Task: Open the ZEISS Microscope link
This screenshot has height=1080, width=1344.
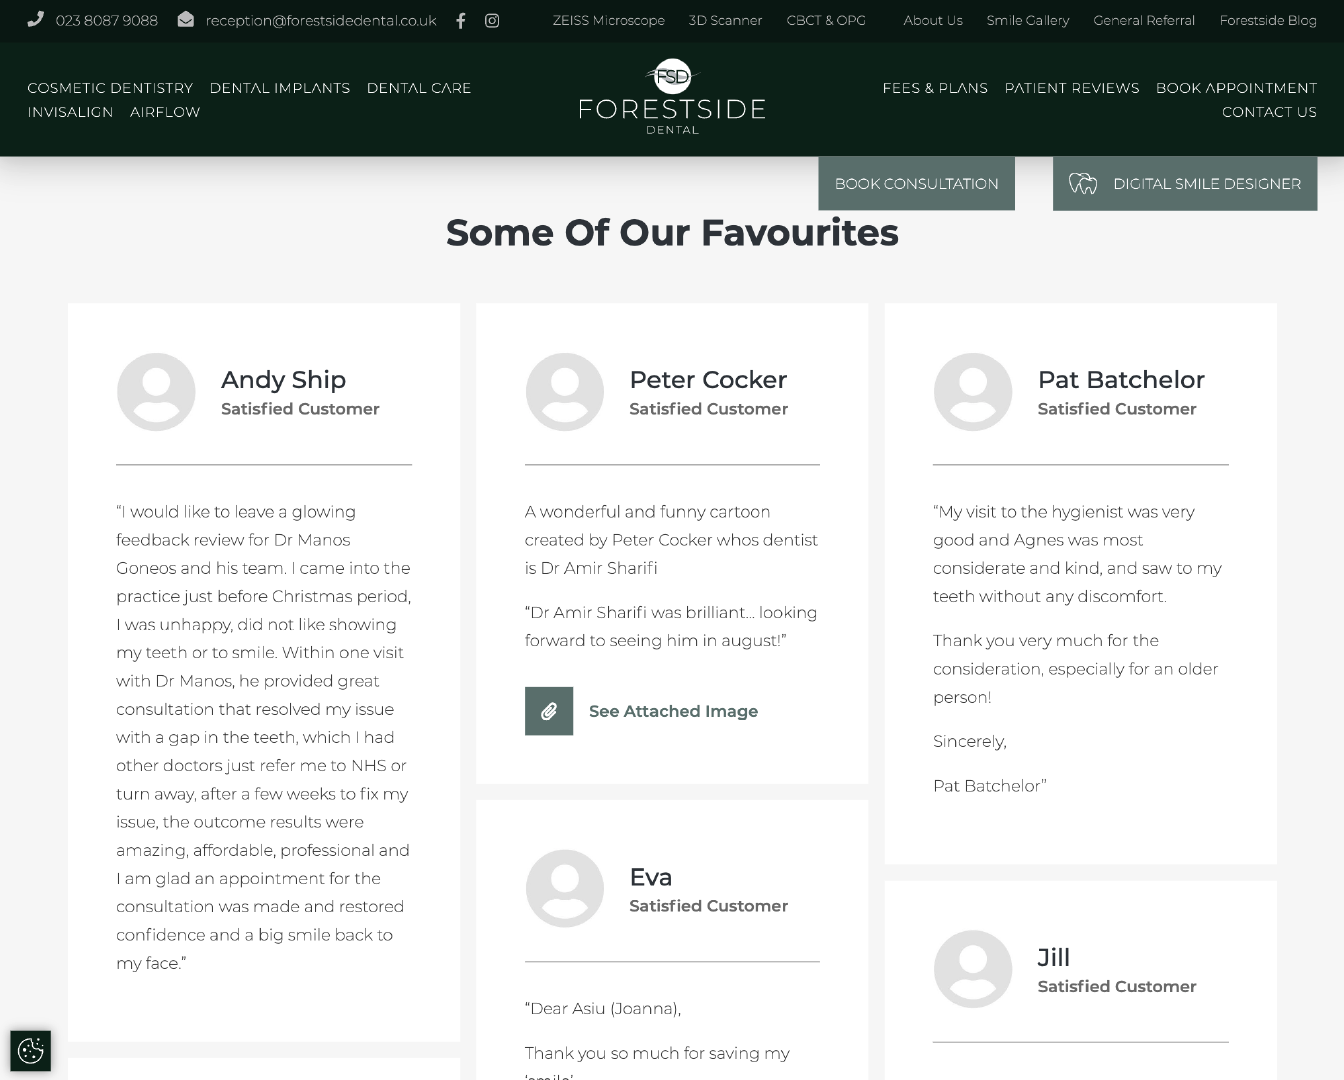Action: point(608,20)
